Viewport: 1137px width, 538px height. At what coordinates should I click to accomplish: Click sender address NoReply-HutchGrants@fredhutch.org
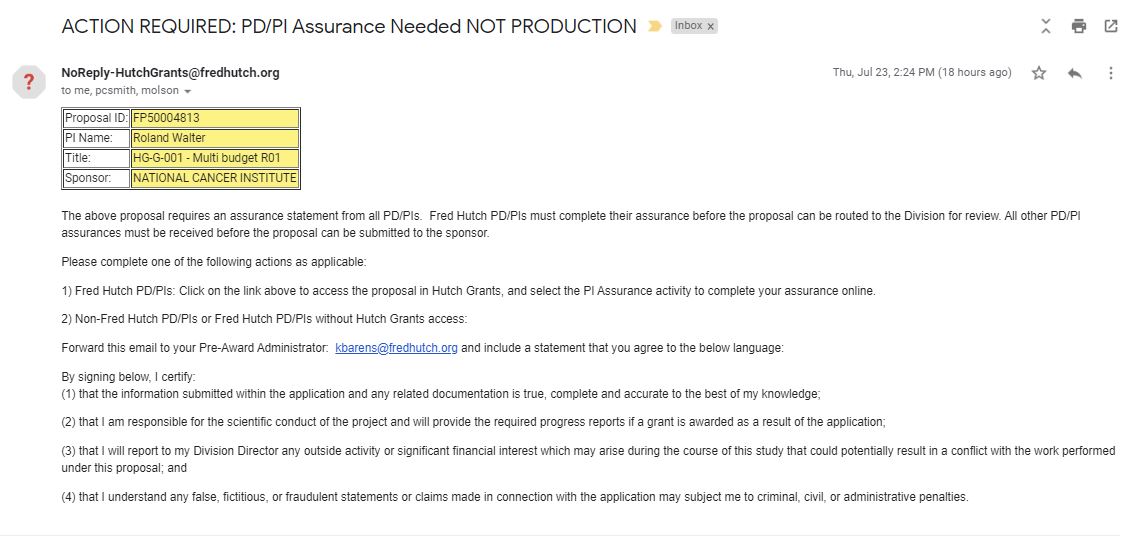[170, 73]
